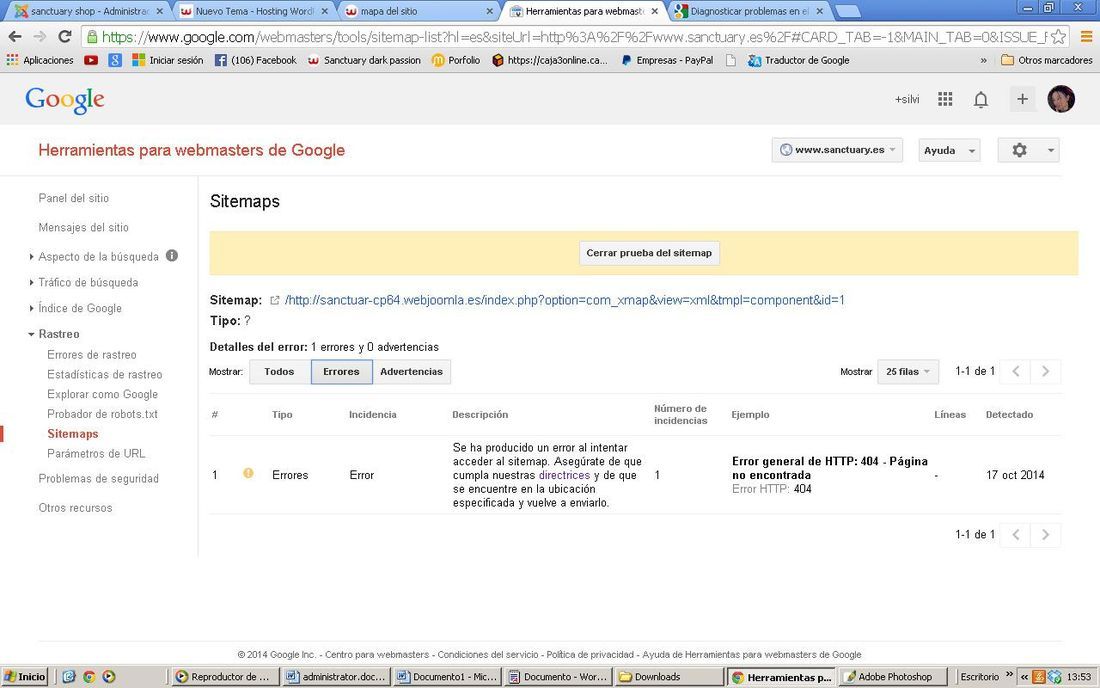1100x688 pixels.
Task: Click the Inicio start button
Action: pyautogui.click(x=25, y=677)
